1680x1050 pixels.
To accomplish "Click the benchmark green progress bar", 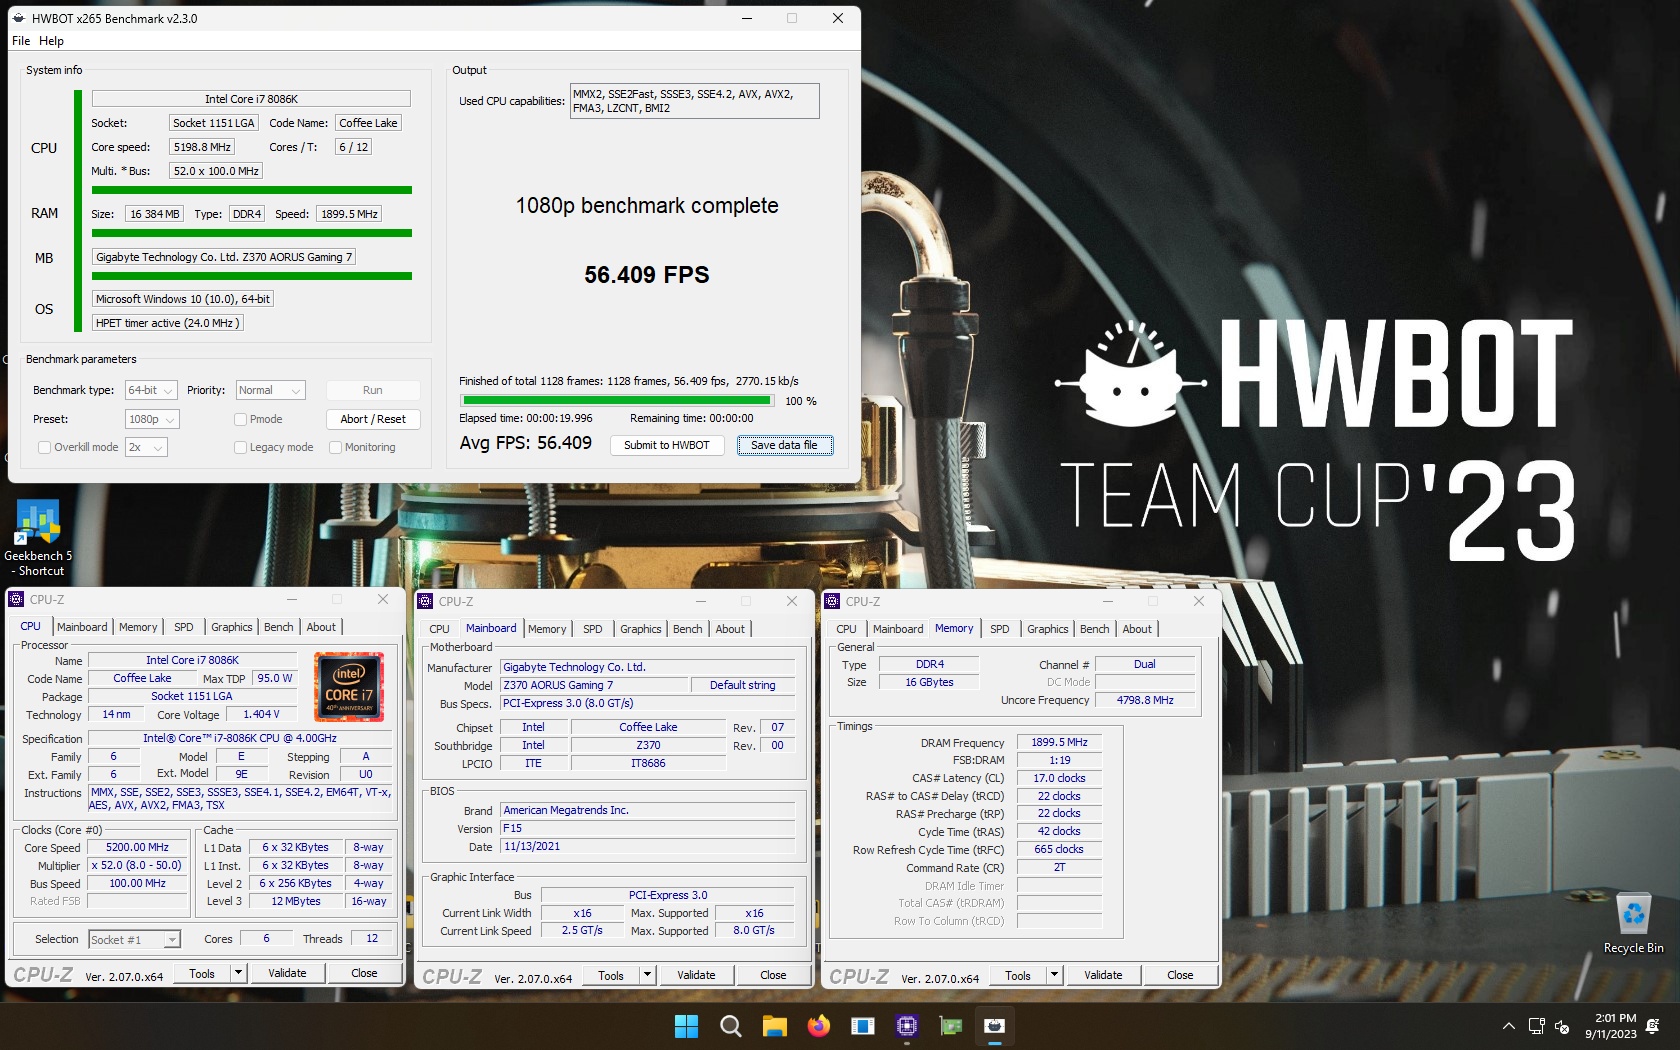I will pyautogui.click(x=616, y=401).
